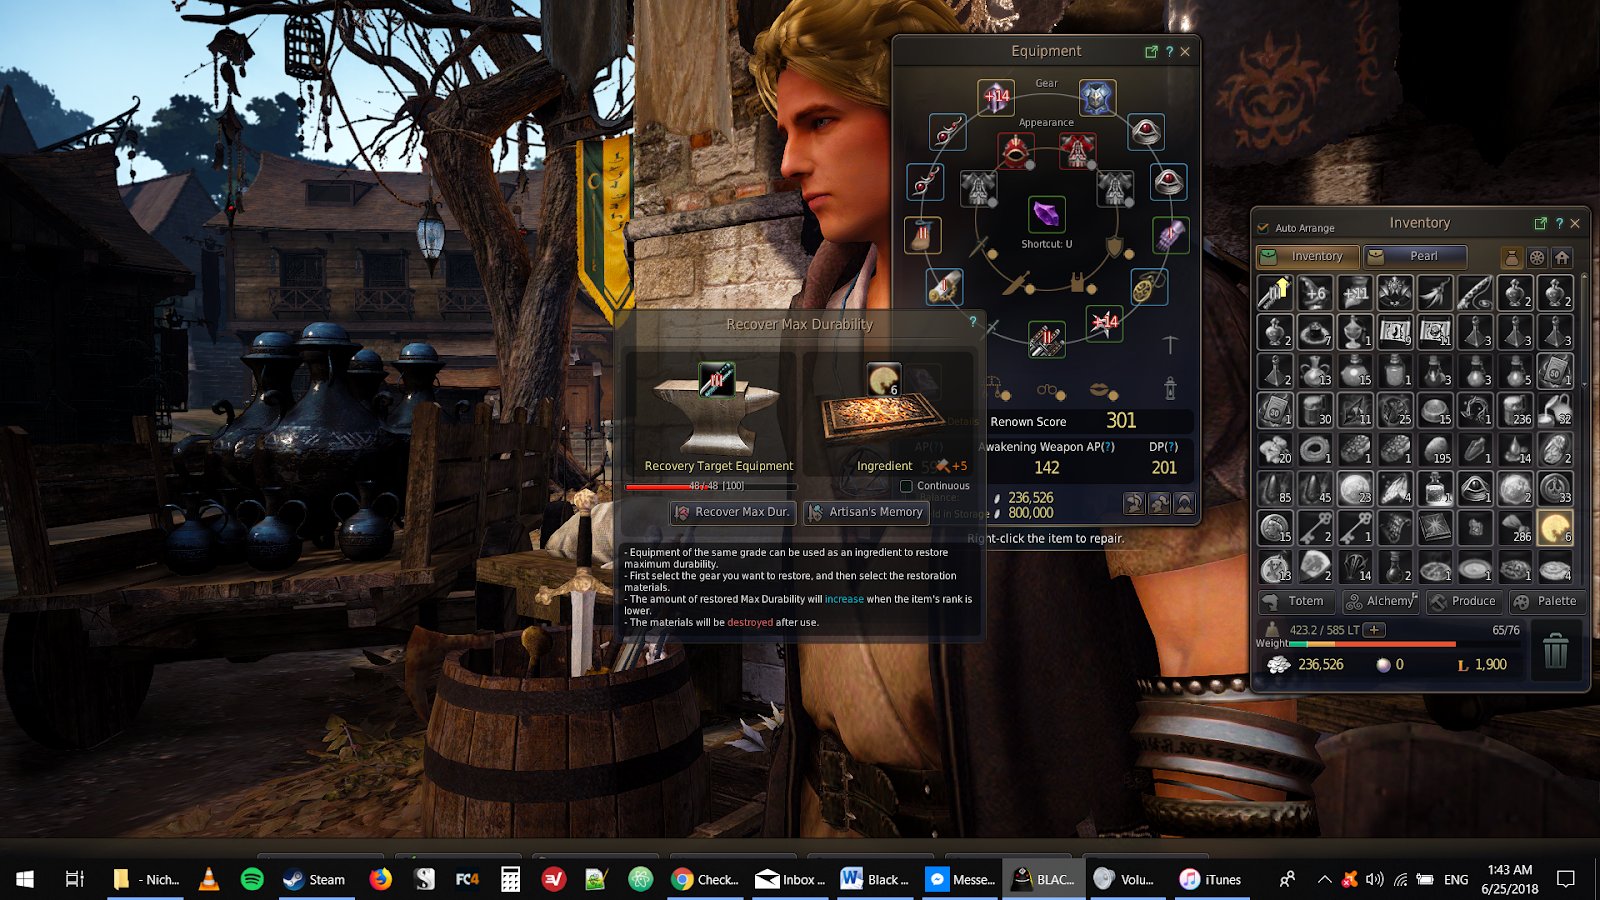Pop out the Inventory window

1540,223
